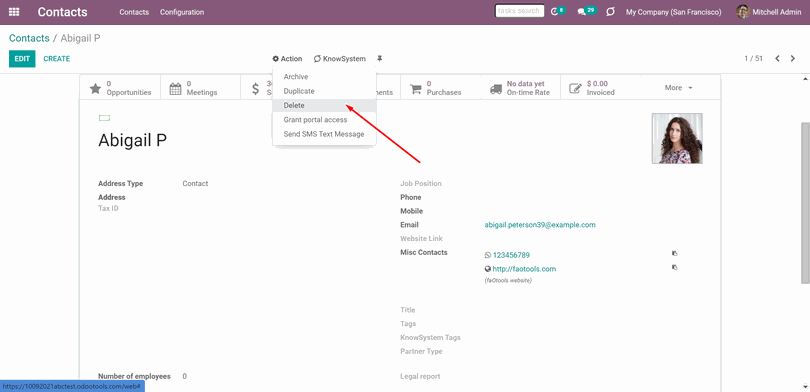Click the Tax ID label
This screenshot has height=392, width=810.
tap(108, 209)
